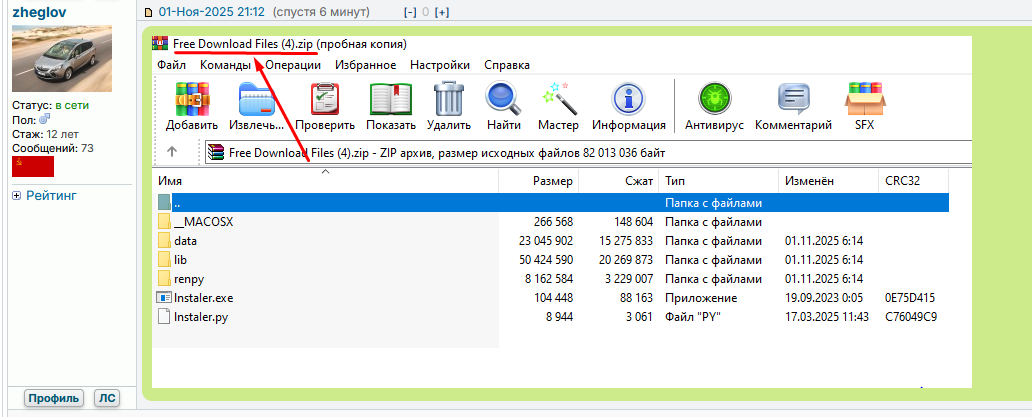Open the Файл menu
The width and height of the screenshot is (1032, 417).
point(171,65)
